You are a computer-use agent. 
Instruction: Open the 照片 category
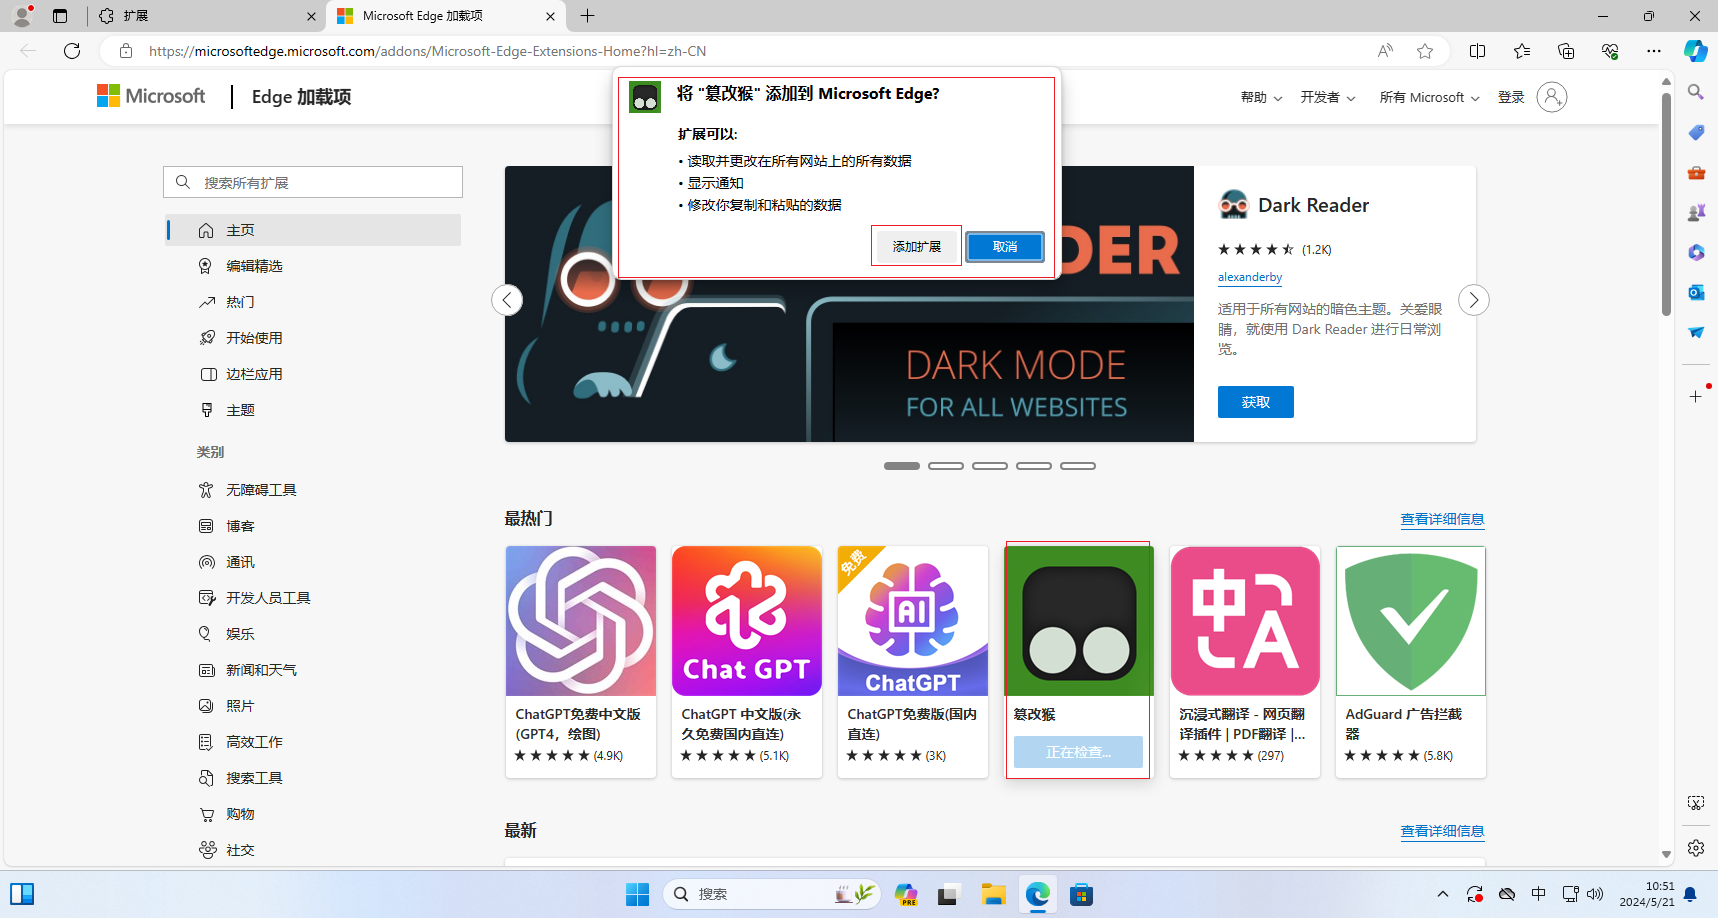click(313, 706)
